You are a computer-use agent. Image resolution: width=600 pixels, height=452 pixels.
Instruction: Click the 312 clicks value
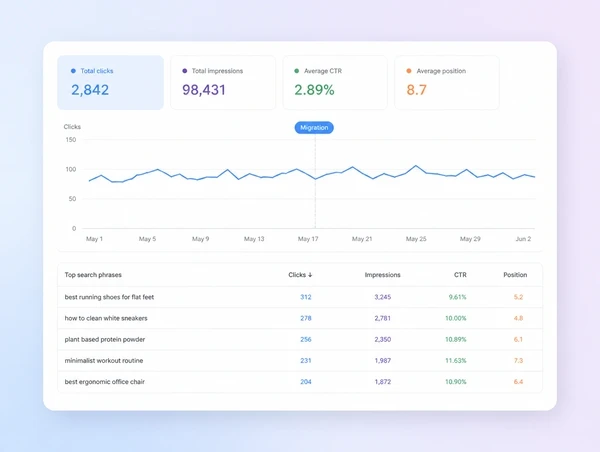306,297
